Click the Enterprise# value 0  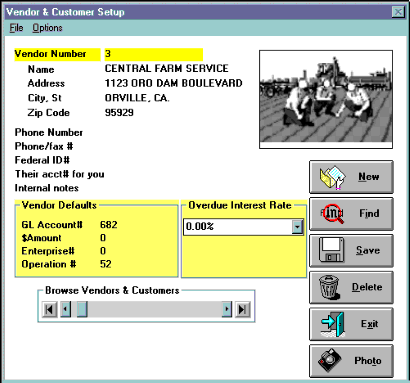(x=103, y=251)
